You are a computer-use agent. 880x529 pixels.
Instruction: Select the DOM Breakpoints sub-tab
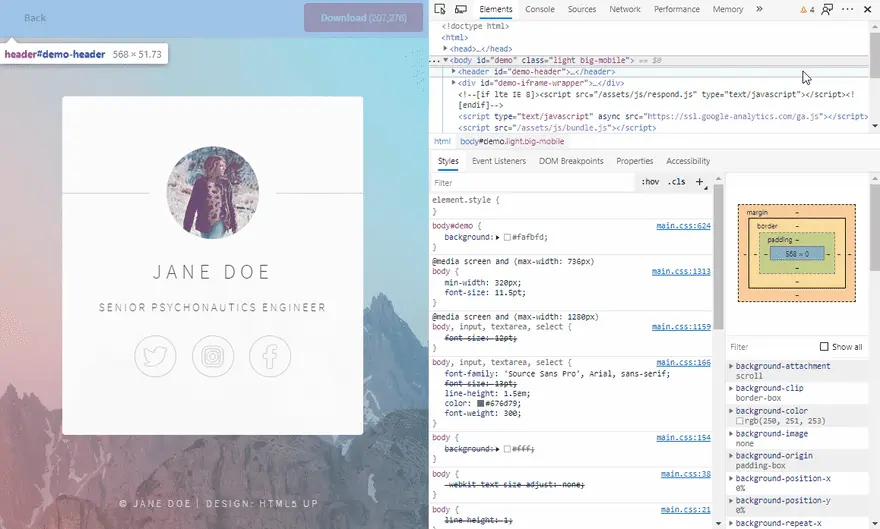[571, 161]
